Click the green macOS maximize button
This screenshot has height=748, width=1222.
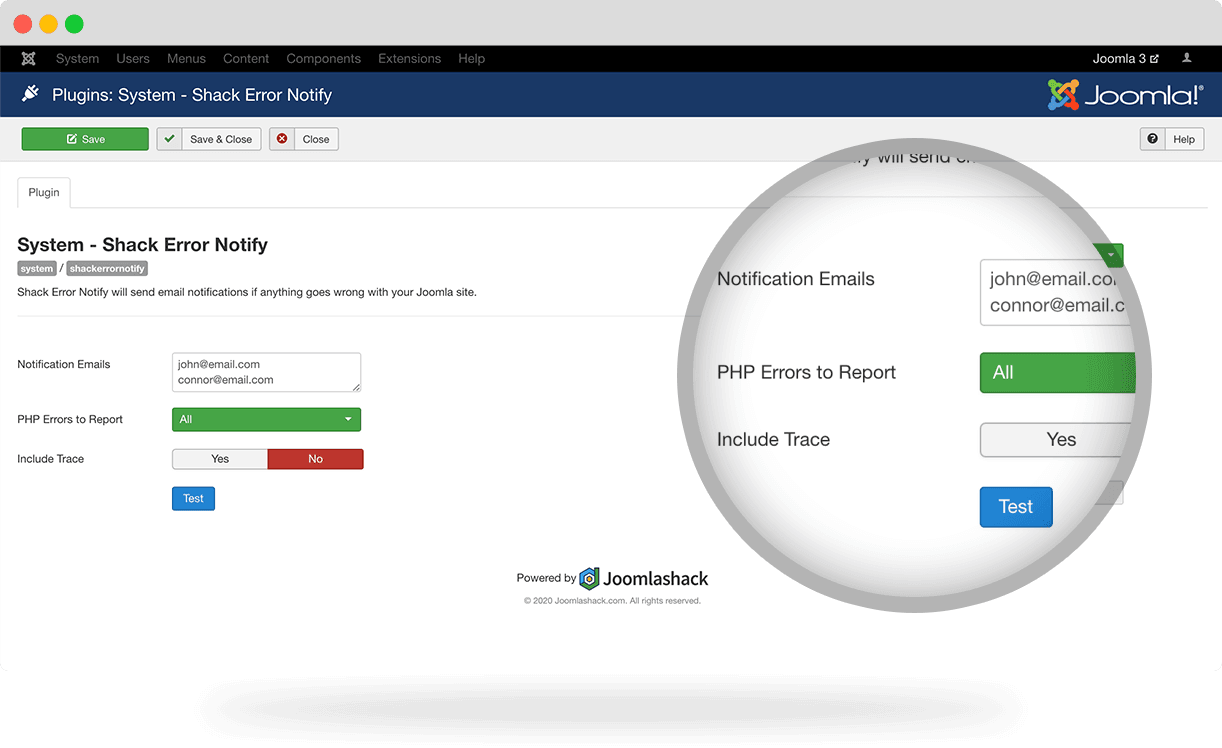(x=74, y=24)
